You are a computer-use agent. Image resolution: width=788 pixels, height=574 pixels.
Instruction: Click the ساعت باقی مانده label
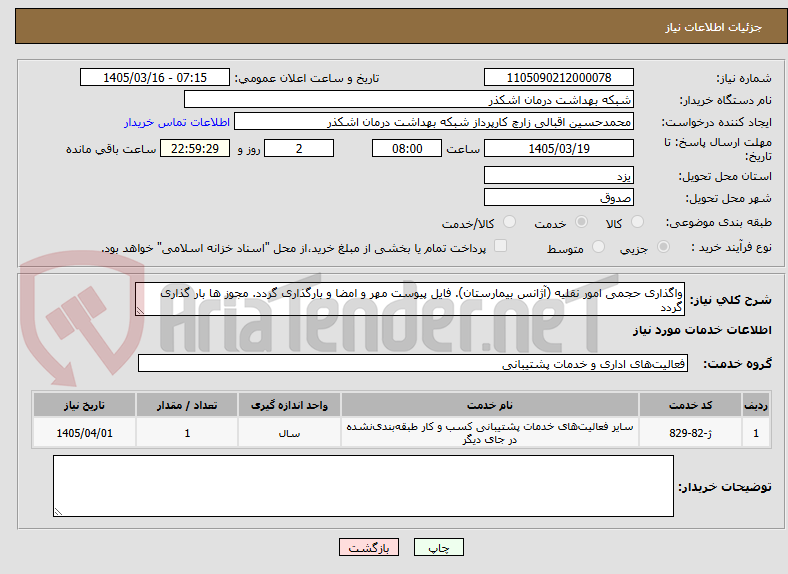pyautogui.click(x=111, y=149)
